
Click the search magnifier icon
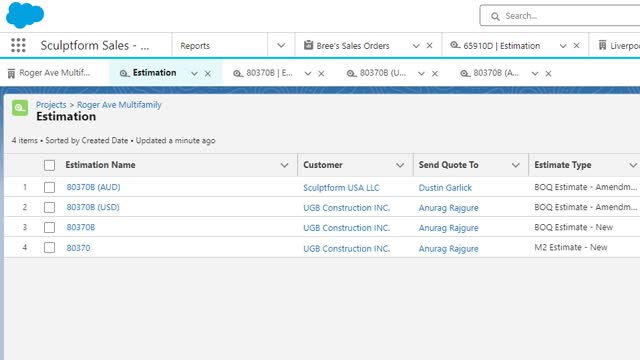(495, 16)
